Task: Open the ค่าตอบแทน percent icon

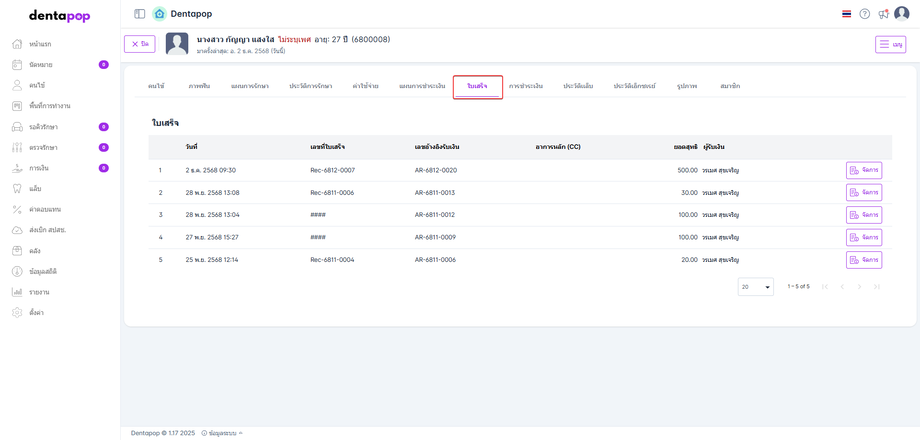Action: point(17,209)
